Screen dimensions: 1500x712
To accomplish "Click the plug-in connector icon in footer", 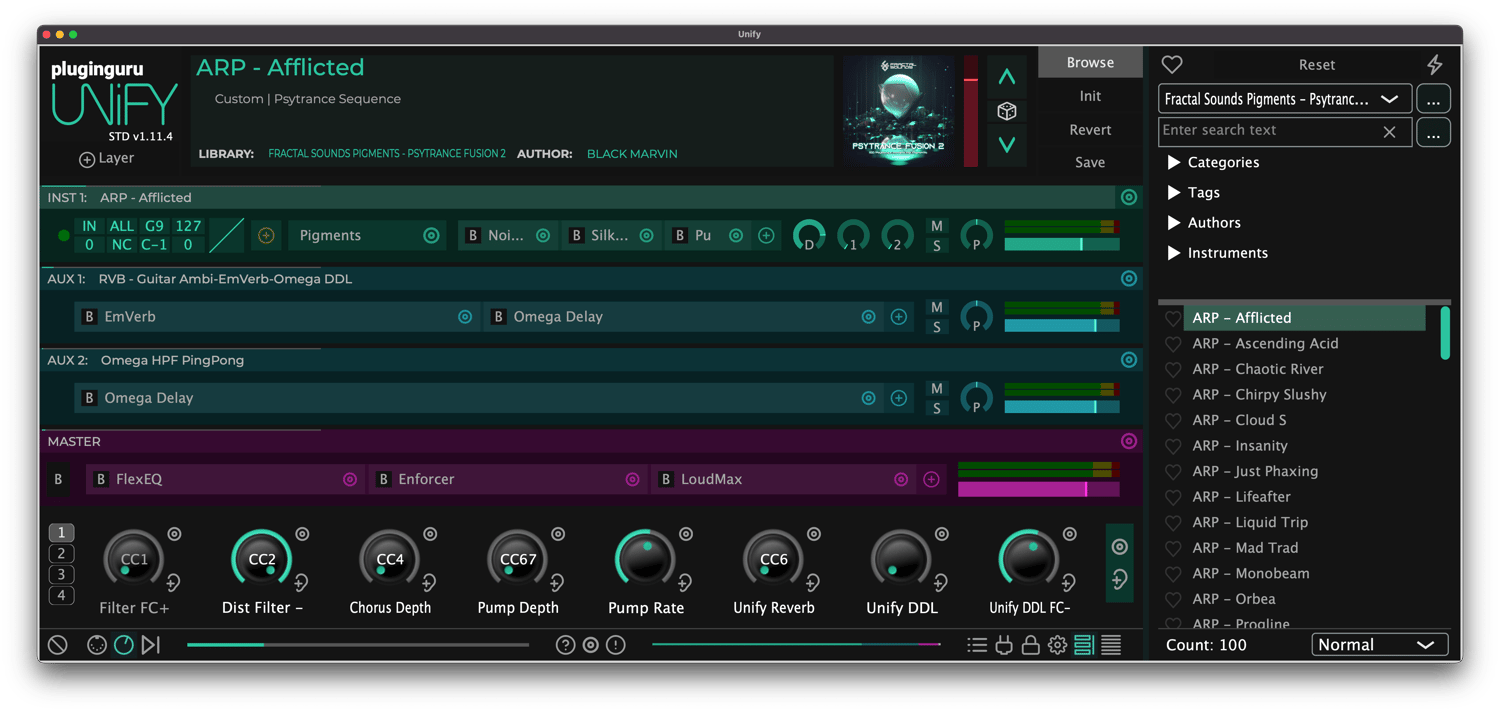I will pos(1004,645).
